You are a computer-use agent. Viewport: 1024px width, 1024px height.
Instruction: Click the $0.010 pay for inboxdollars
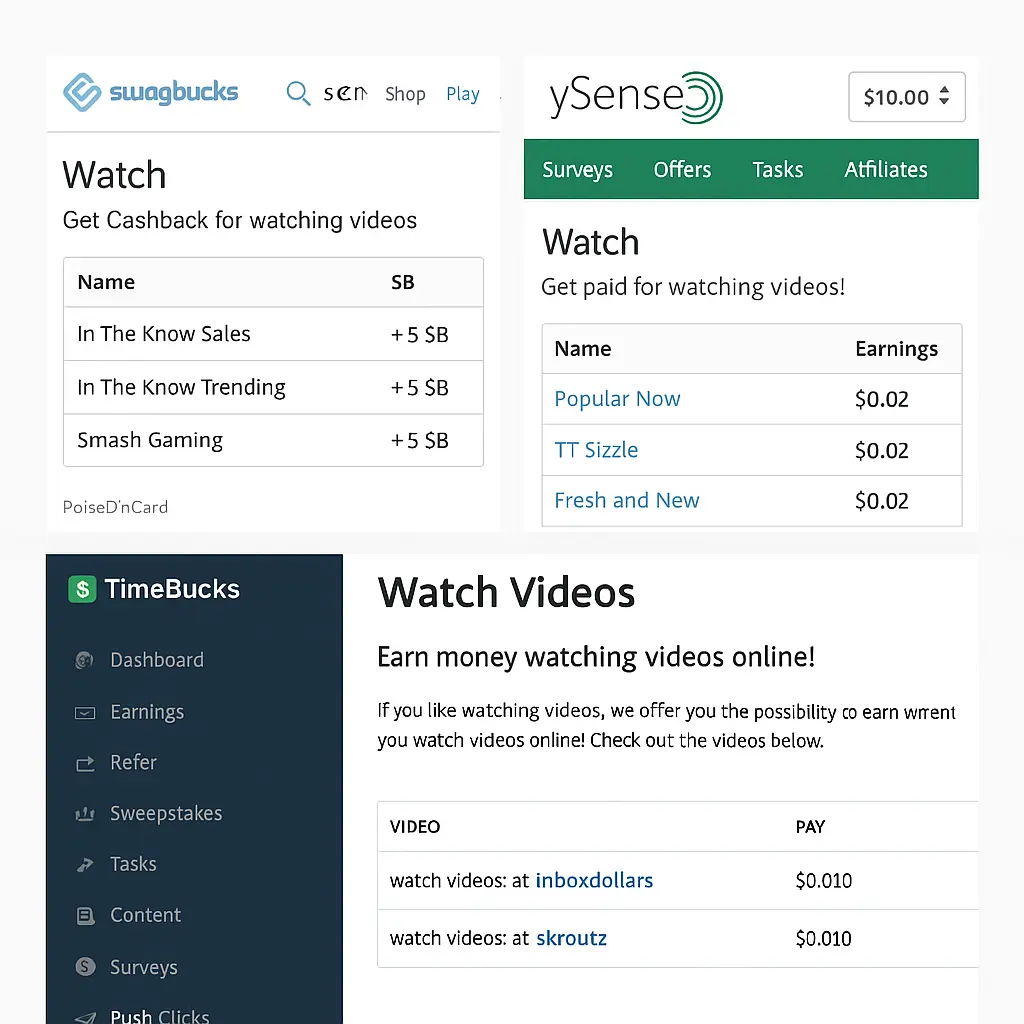[x=824, y=881]
